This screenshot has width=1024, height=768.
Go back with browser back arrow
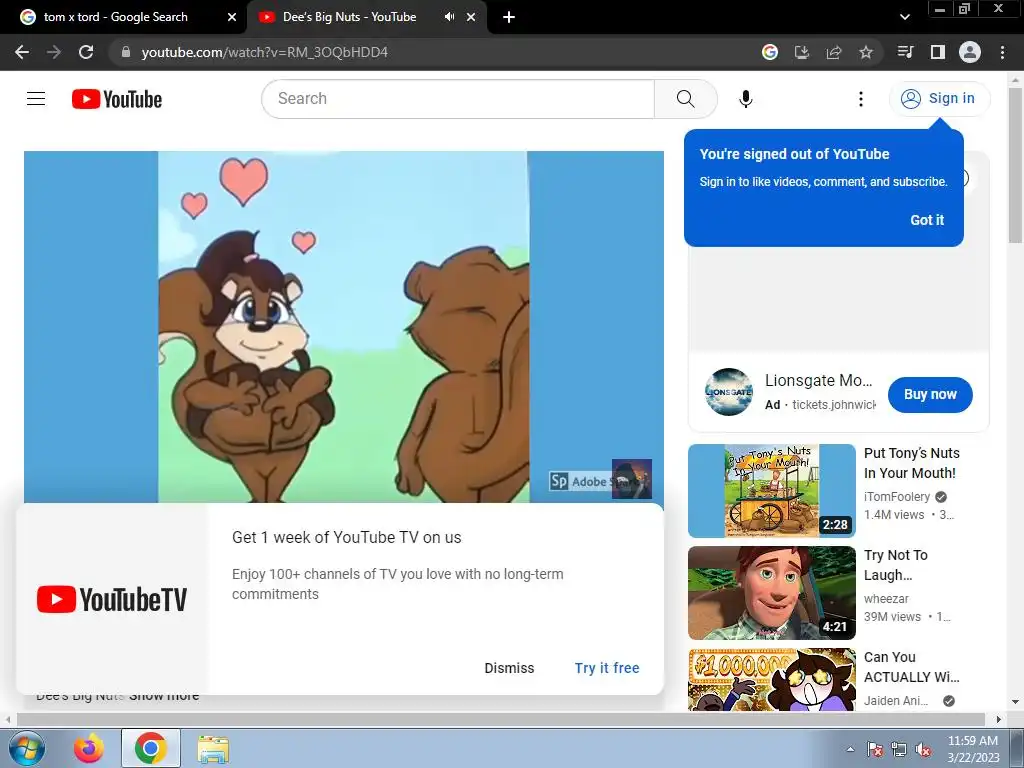pos(22,52)
